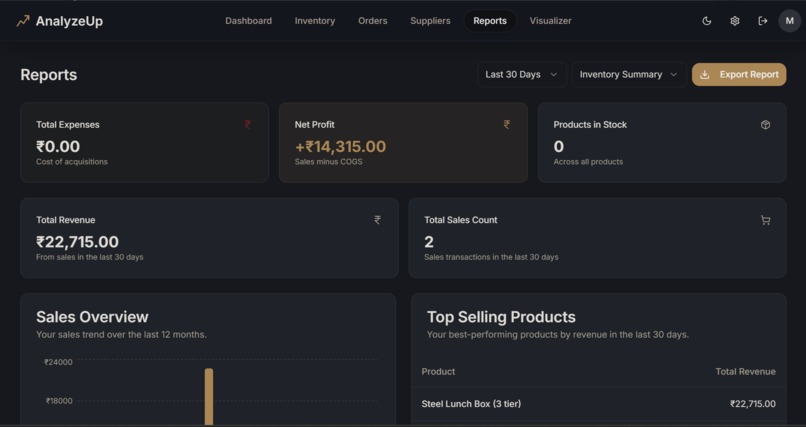Click the ₹24000 axis label
806x427 pixels.
(58, 362)
